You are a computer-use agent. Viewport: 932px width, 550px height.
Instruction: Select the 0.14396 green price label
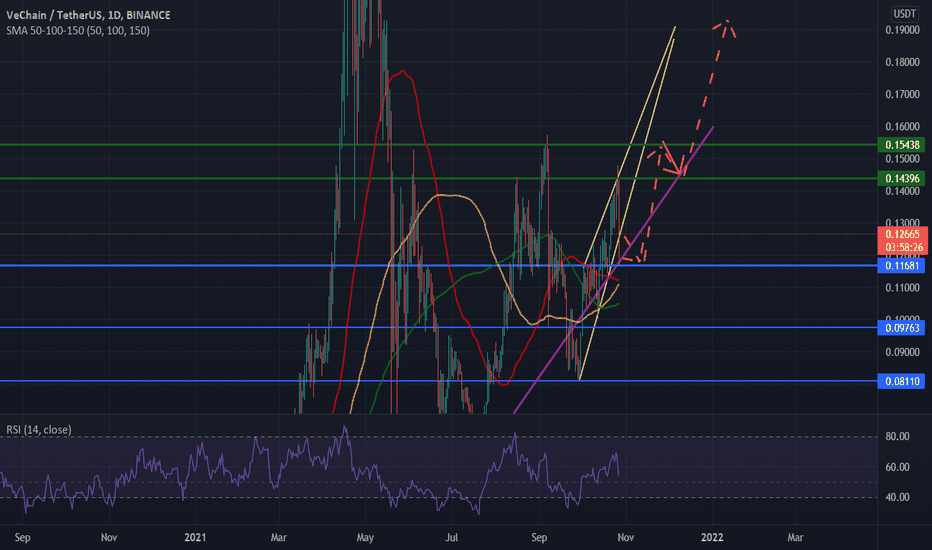pos(901,178)
